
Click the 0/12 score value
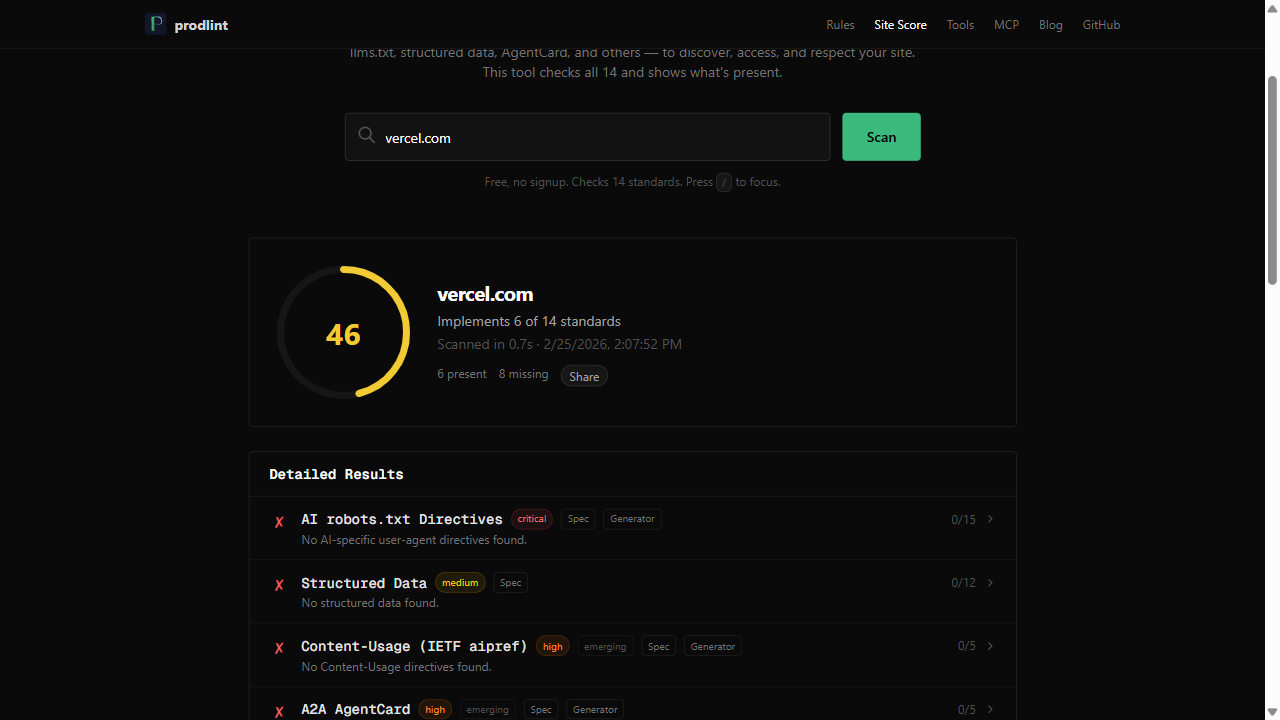(963, 583)
